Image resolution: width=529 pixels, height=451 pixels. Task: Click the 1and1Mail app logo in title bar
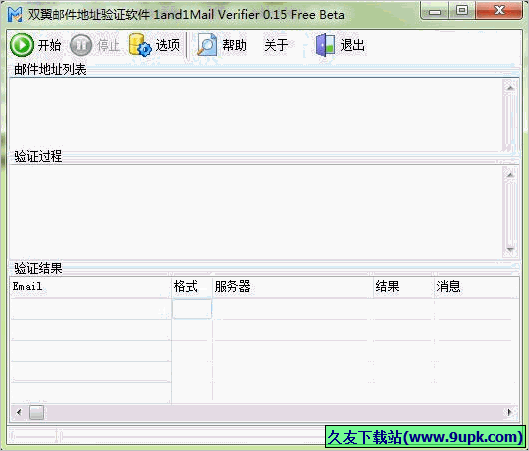tap(15, 15)
